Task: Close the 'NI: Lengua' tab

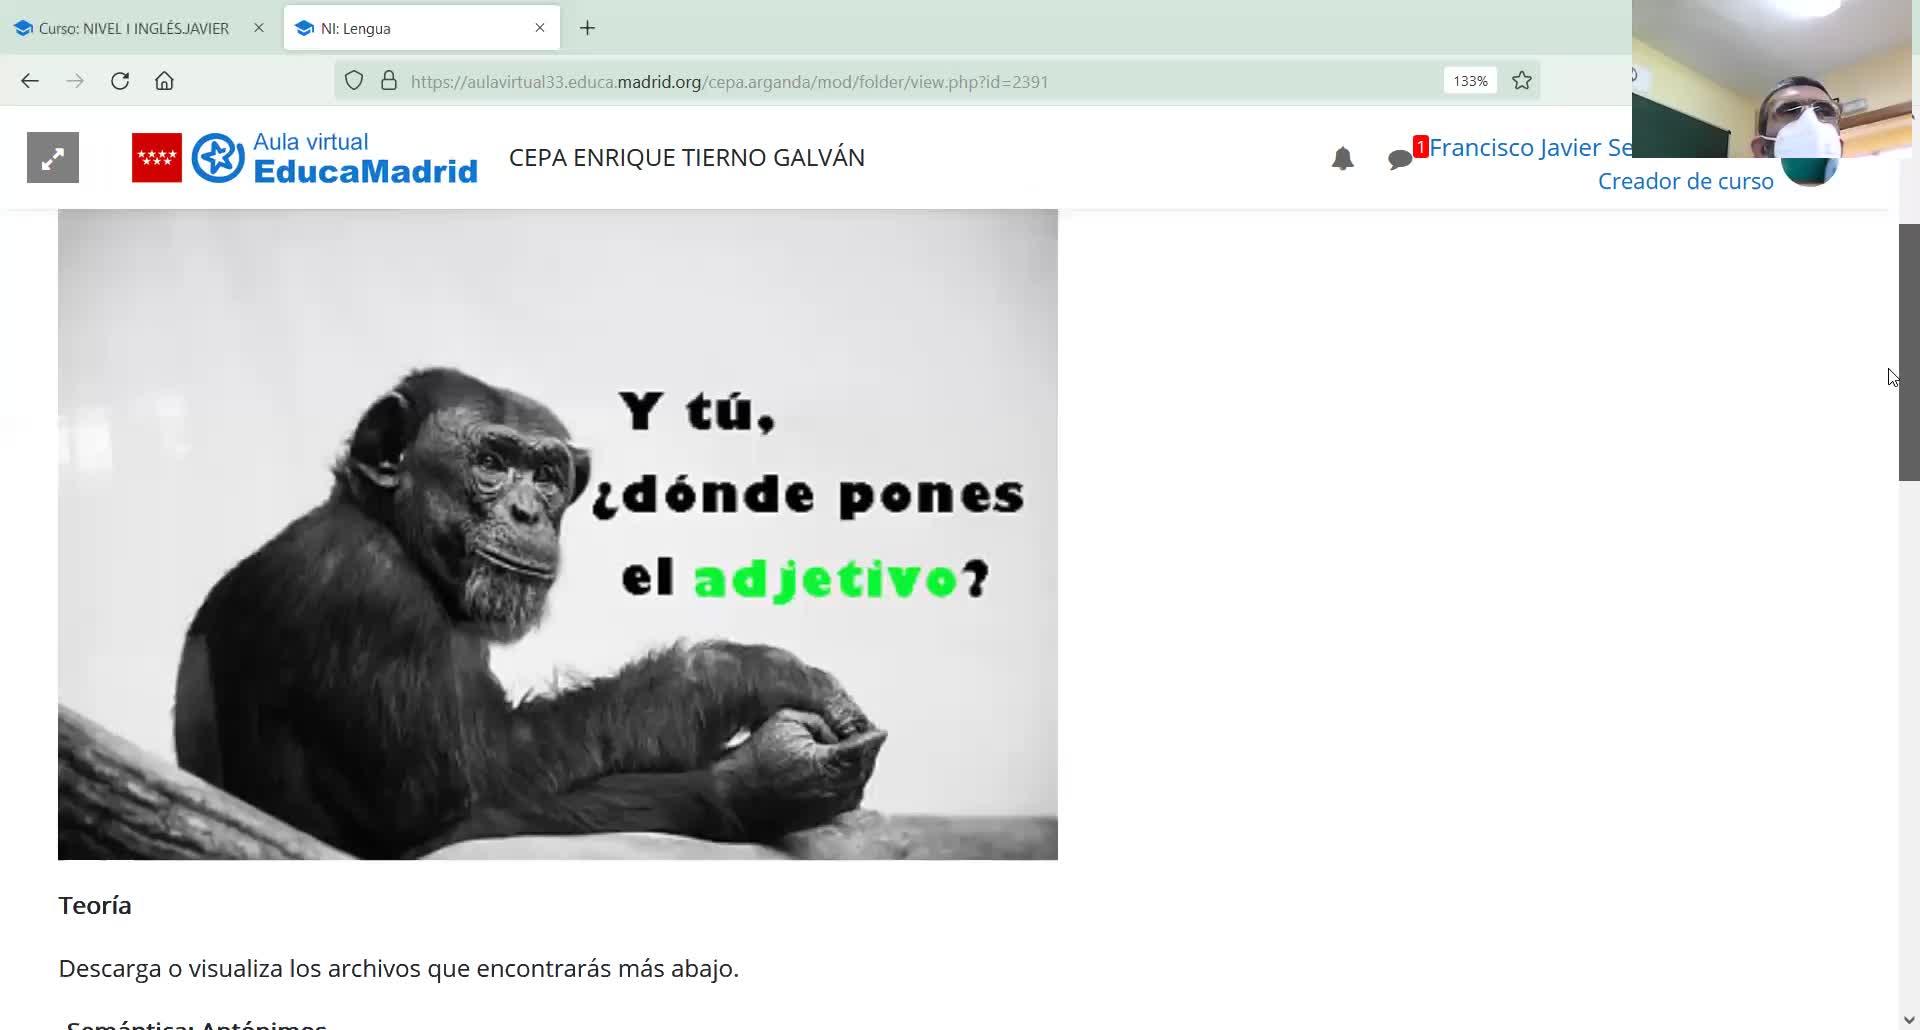Action: (540, 28)
